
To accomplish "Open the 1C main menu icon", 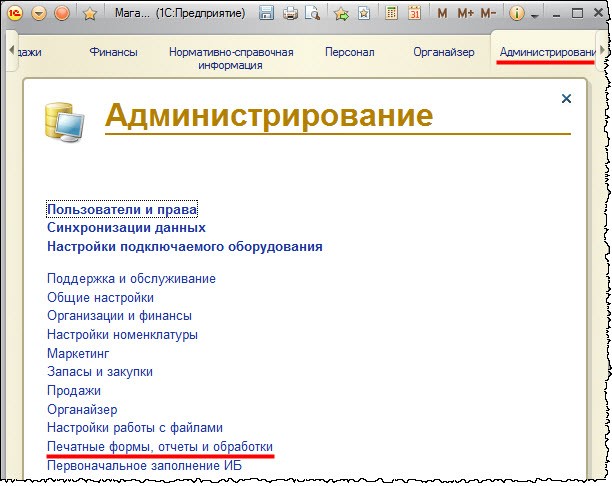I will [x=15, y=13].
